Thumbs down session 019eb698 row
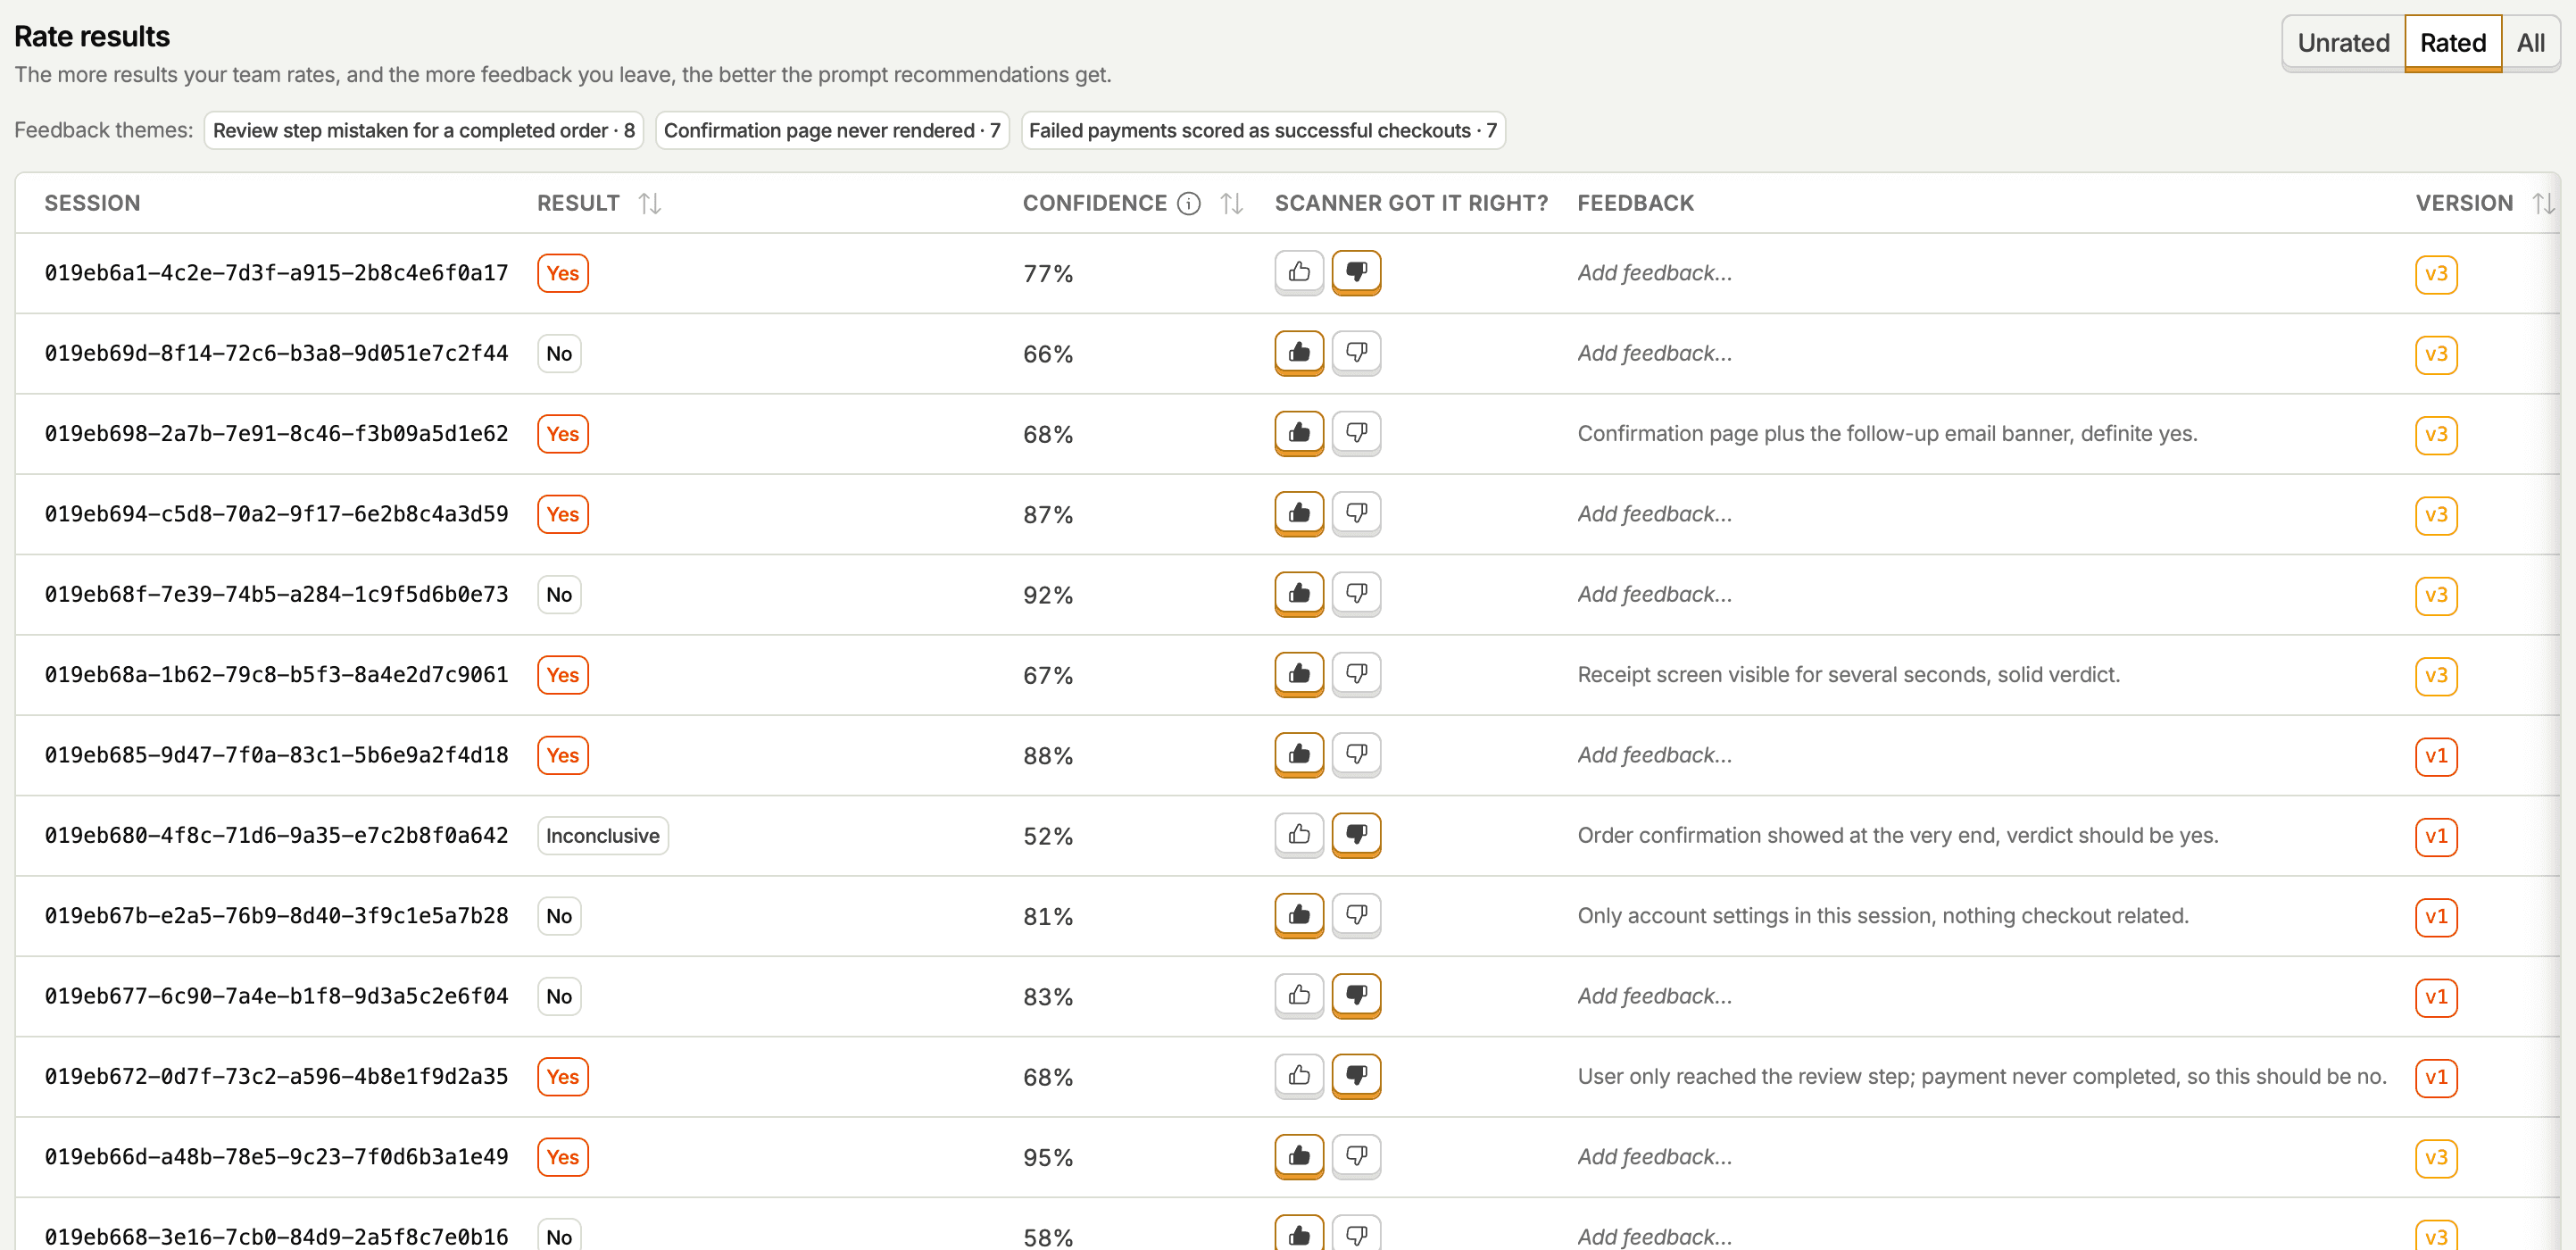Image resolution: width=2576 pixels, height=1250 pixels. tap(1356, 433)
